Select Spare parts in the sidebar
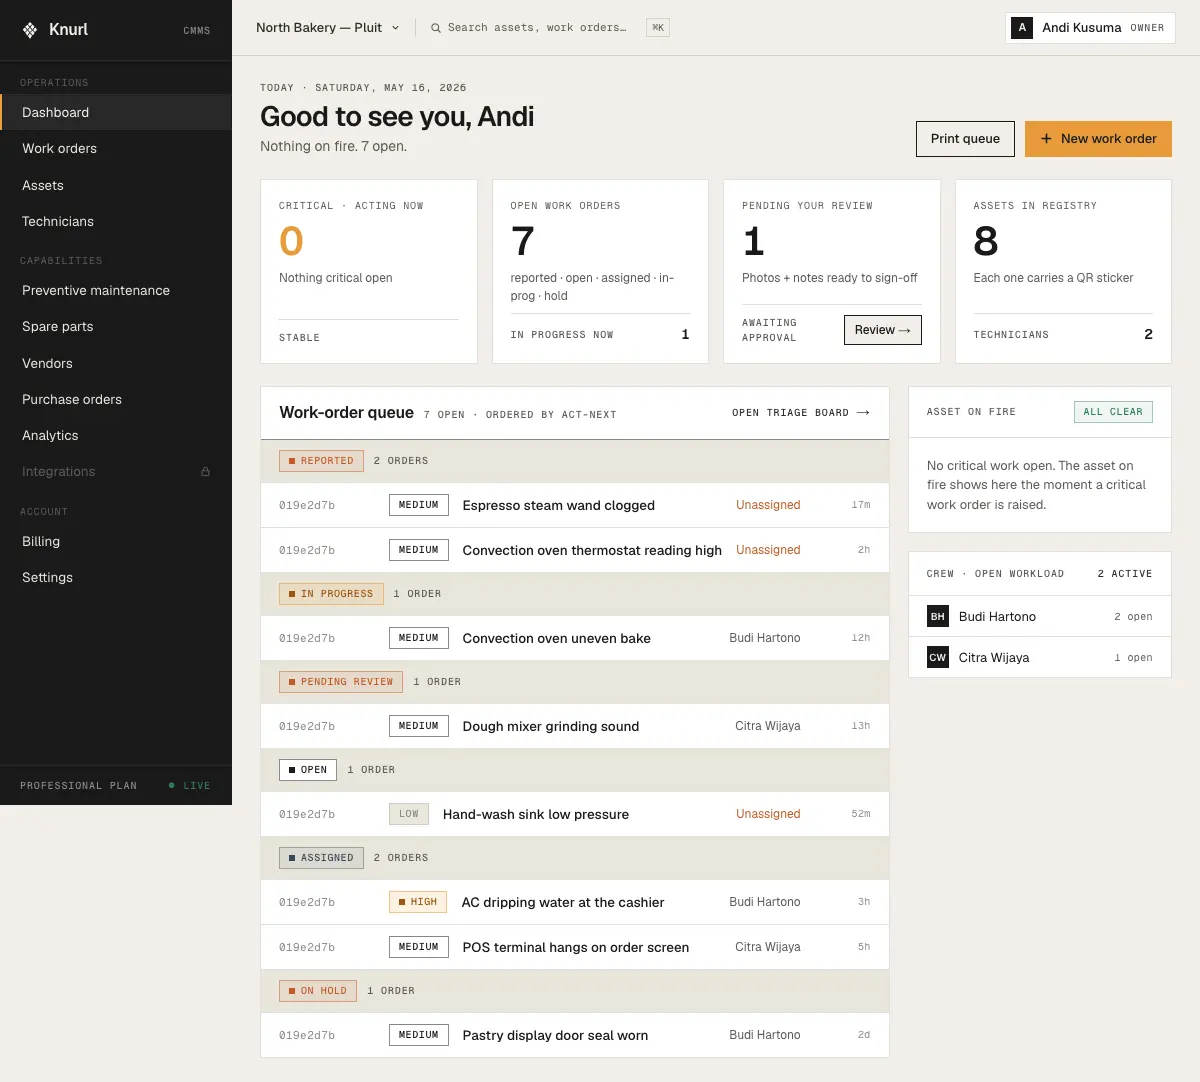This screenshot has height=1082, width=1200. (116, 327)
